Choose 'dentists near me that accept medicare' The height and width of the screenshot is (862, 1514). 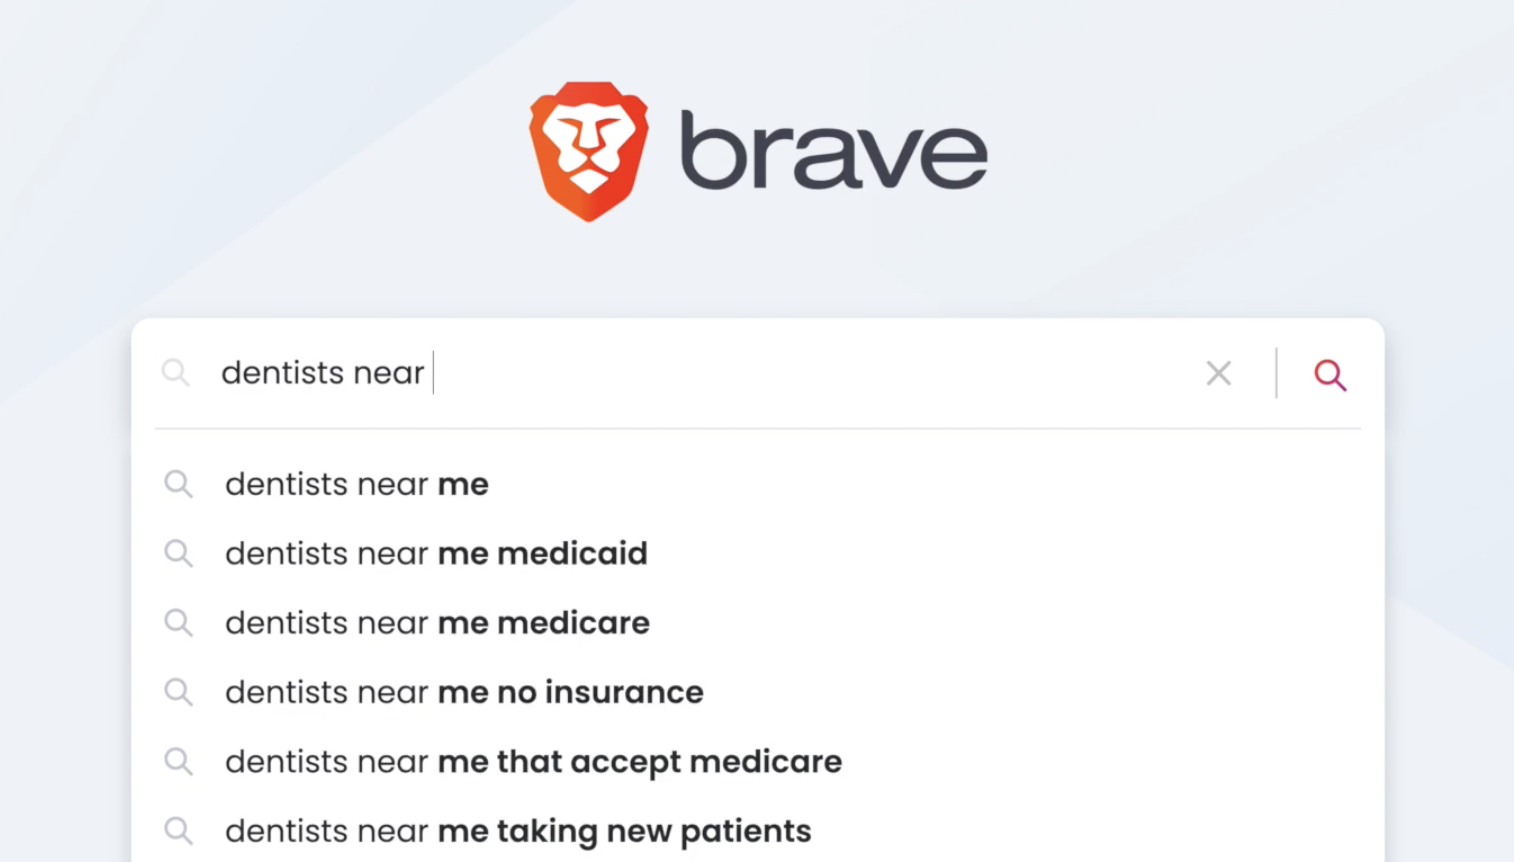757,761
